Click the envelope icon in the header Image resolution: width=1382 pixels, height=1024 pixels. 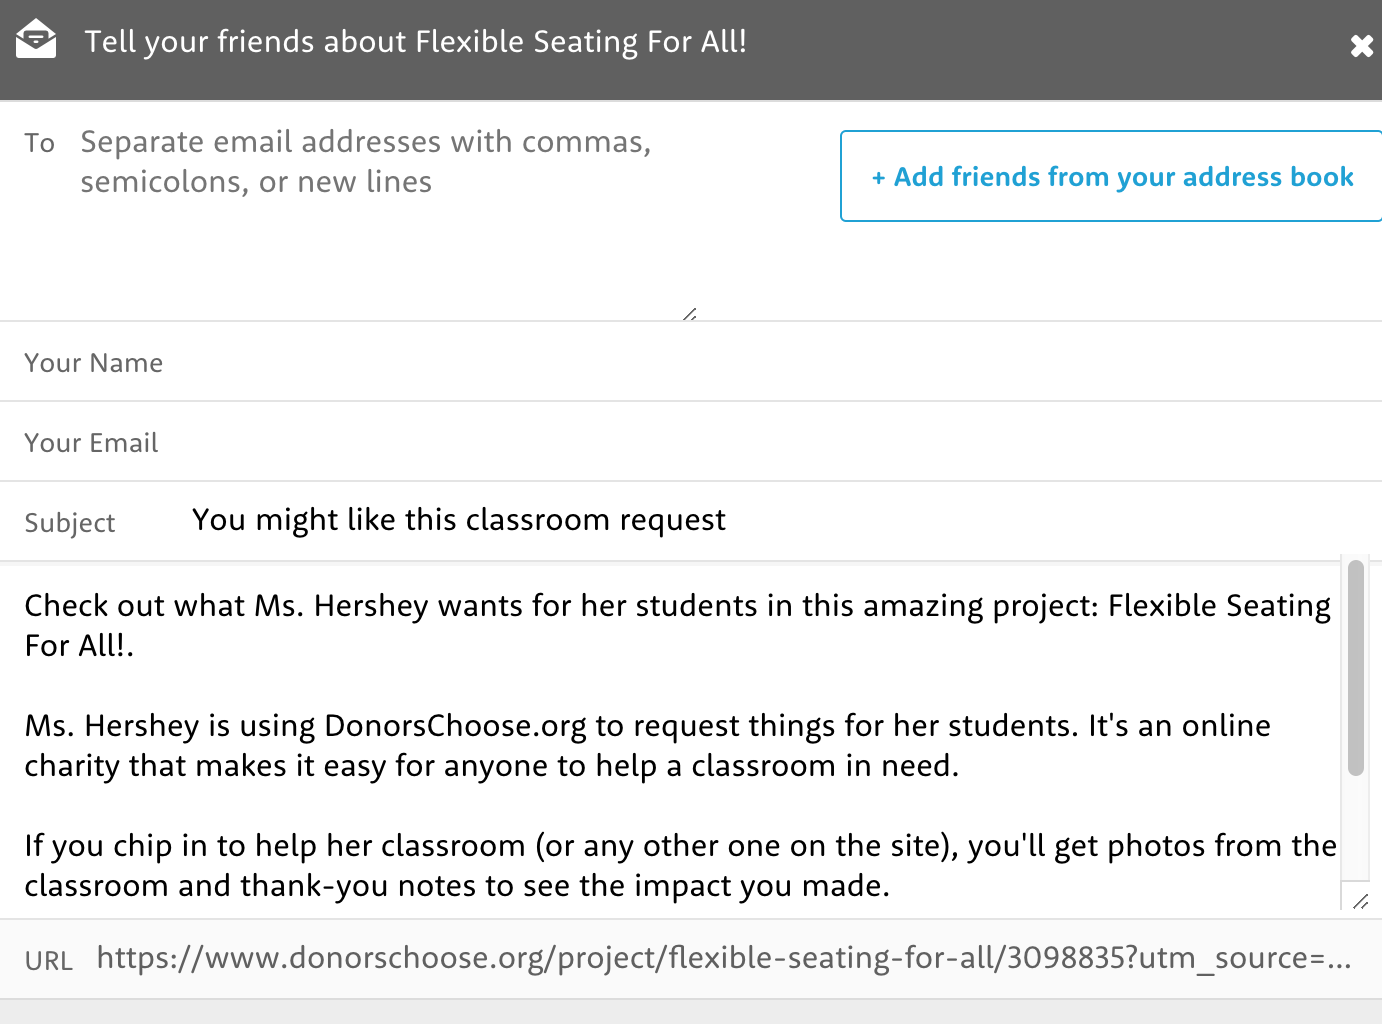(x=36, y=39)
